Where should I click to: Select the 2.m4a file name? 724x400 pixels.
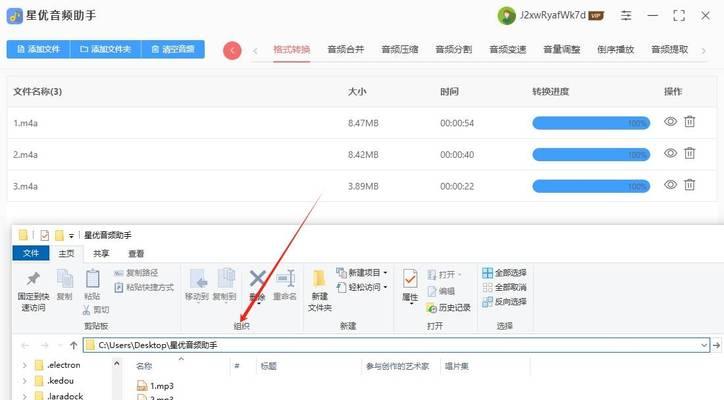25,155
